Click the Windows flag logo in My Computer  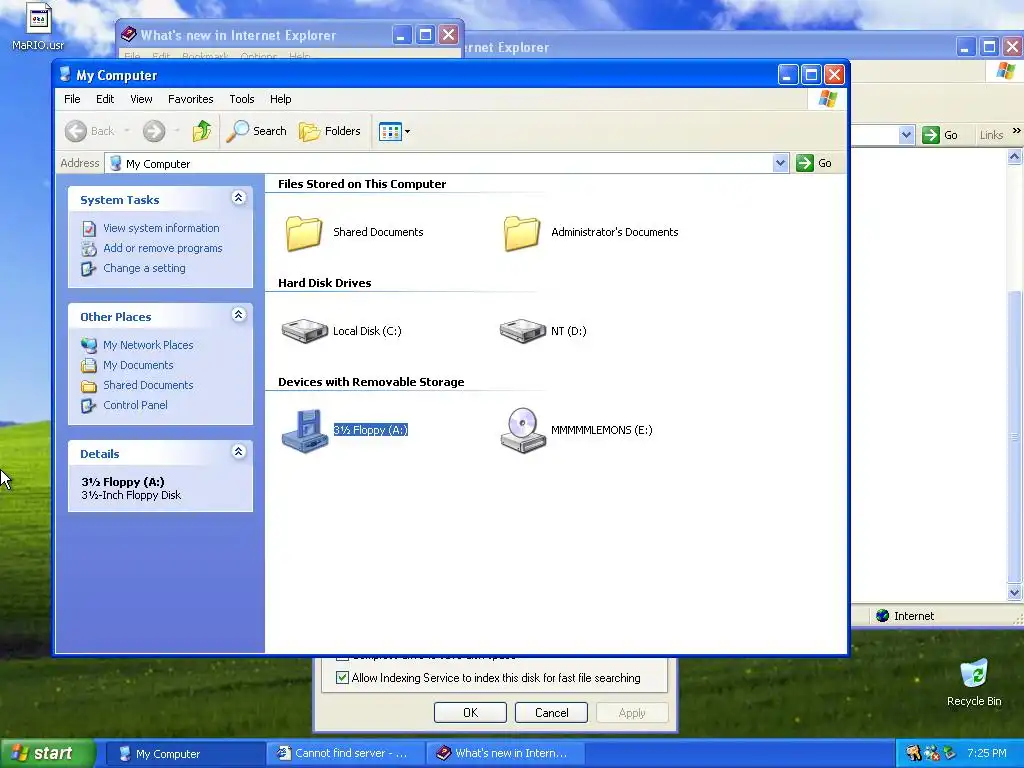pos(827,99)
